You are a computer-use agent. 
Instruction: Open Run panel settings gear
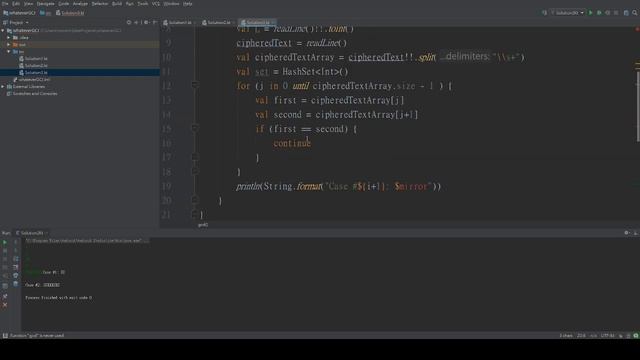pos(627,233)
